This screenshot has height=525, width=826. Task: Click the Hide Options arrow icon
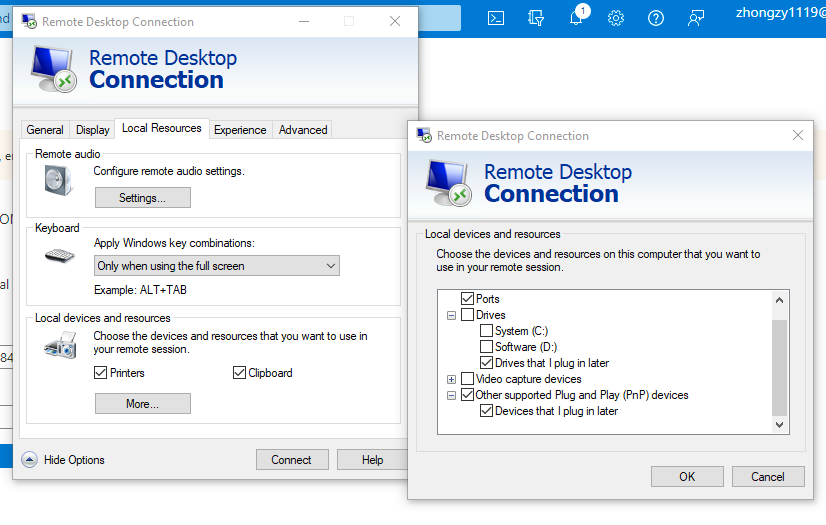point(30,460)
